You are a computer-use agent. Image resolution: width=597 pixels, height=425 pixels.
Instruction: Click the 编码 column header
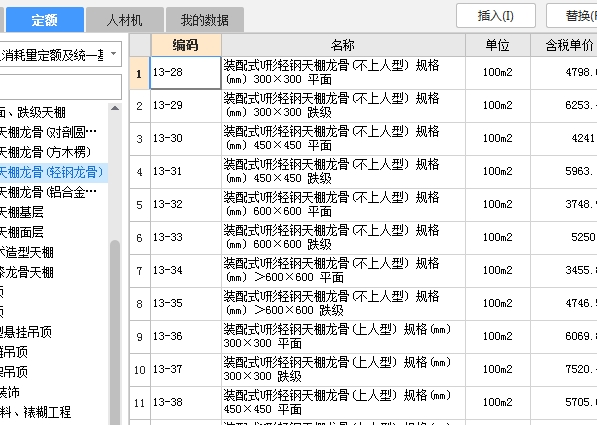coord(186,45)
